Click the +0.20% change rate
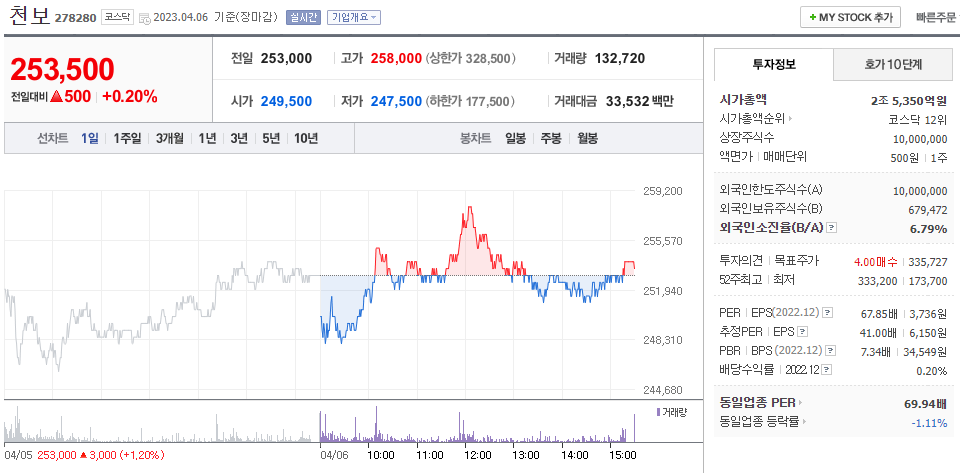 (130, 97)
